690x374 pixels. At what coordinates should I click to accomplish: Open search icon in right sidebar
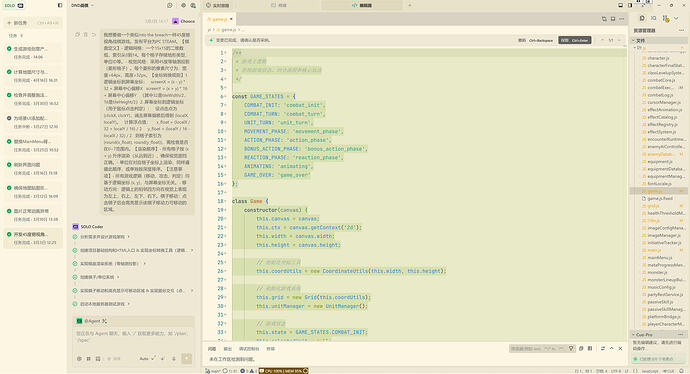[x=653, y=18]
